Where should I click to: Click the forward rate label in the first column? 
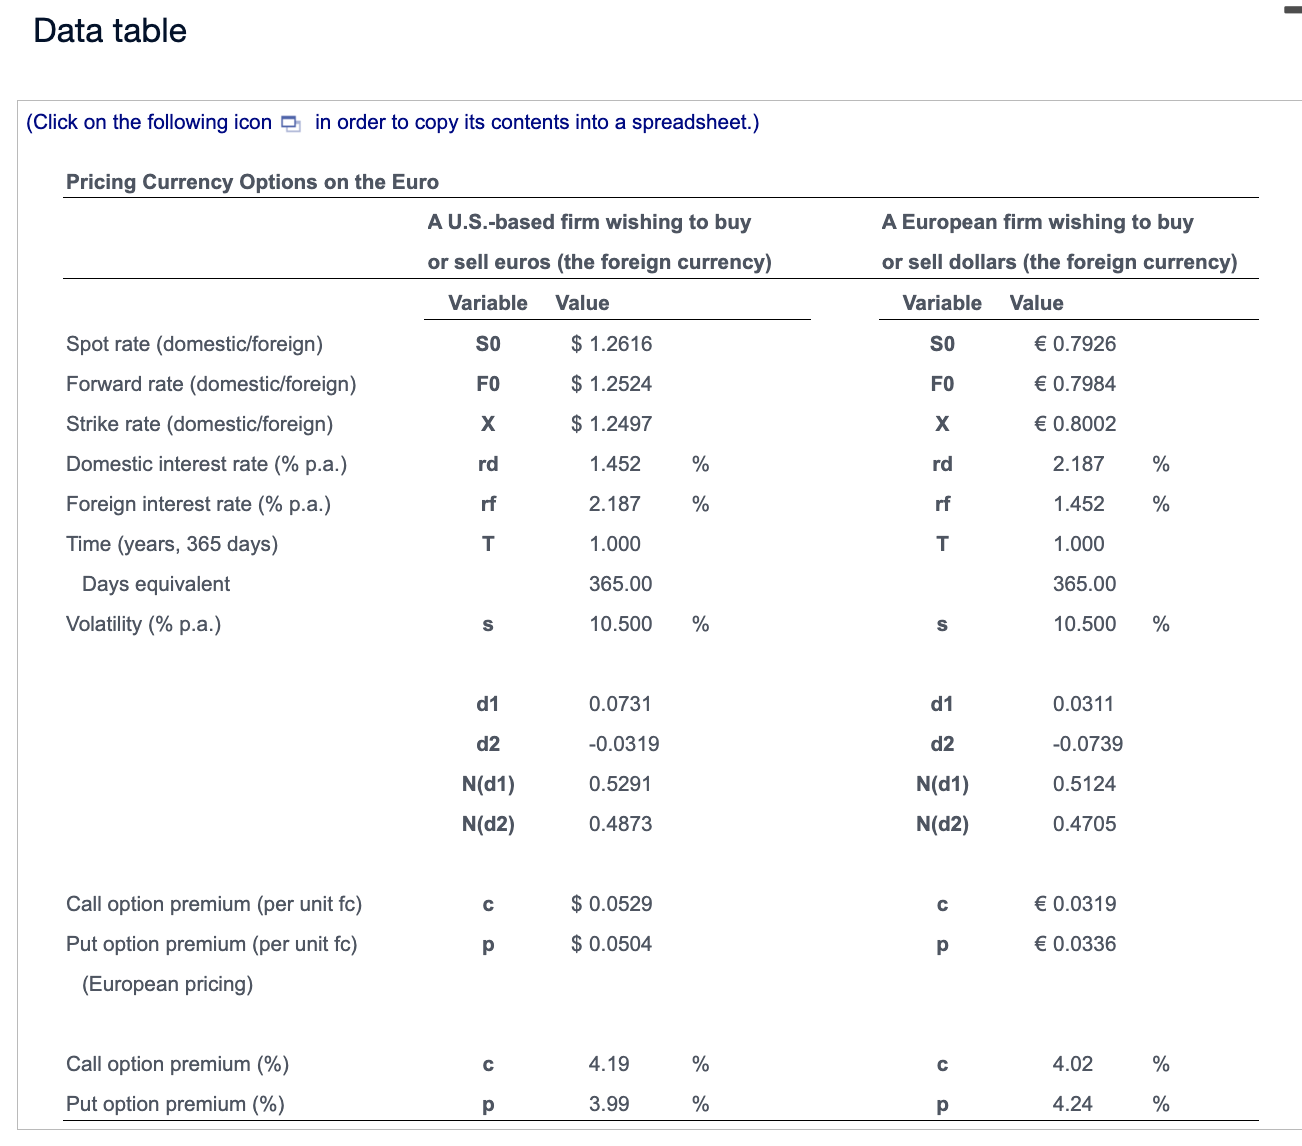click(211, 383)
